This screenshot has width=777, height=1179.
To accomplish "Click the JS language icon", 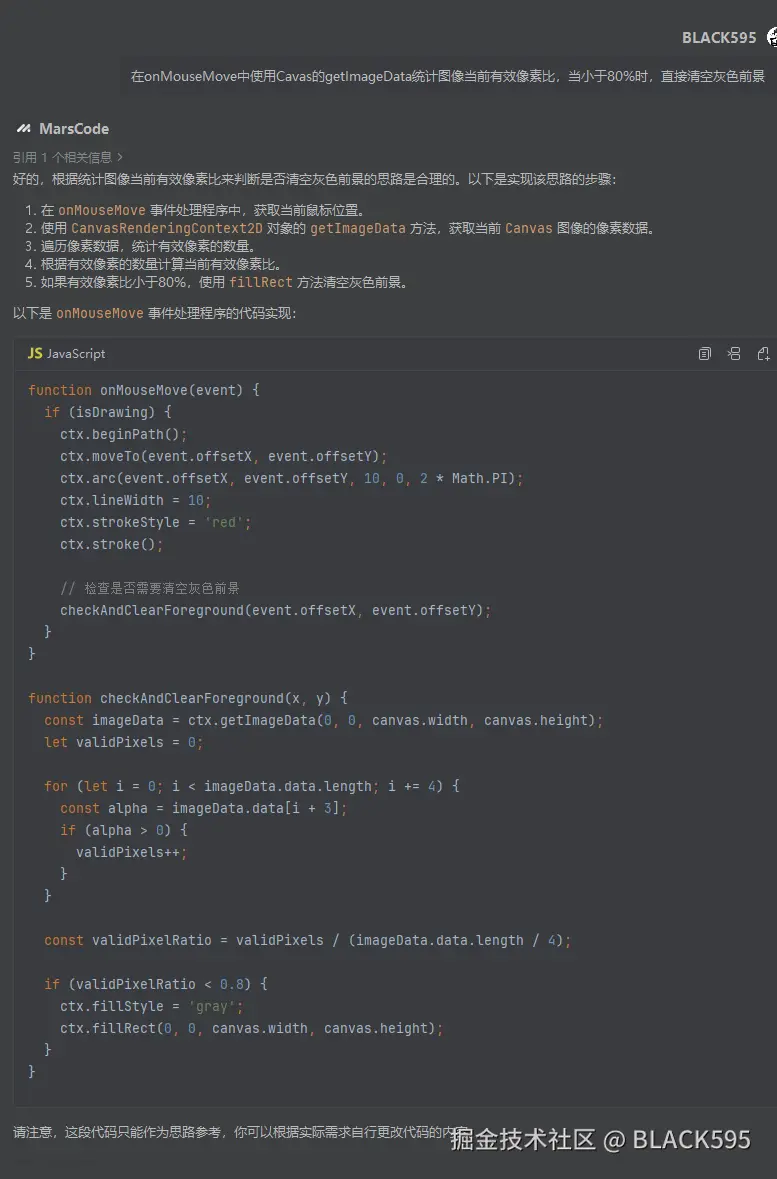I will point(35,353).
